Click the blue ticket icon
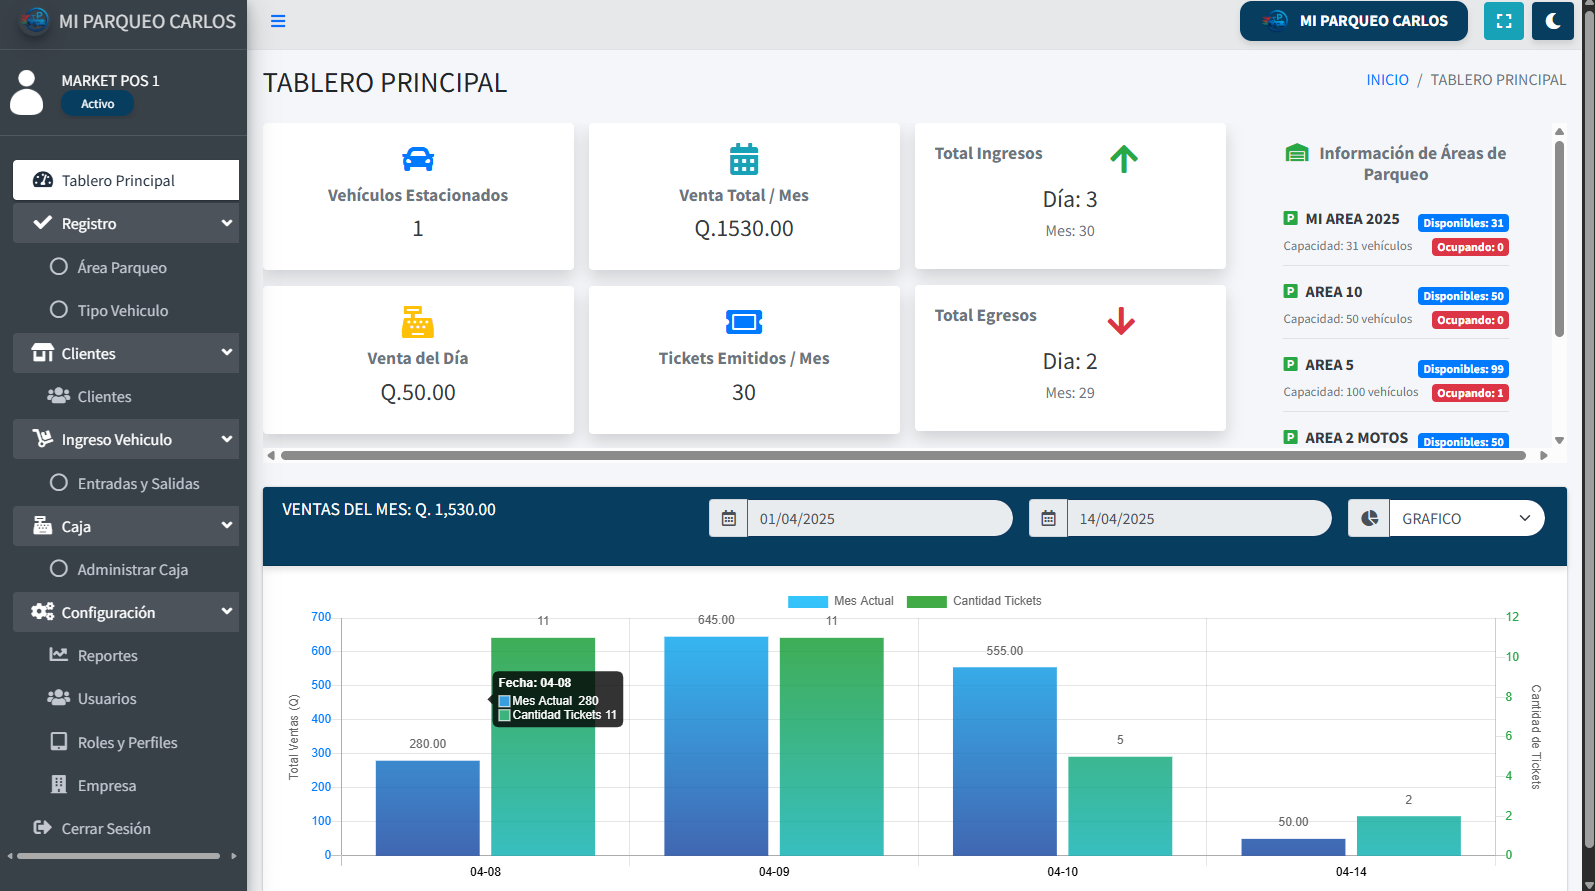Viewport: 1595px width, 891px height. [x=743, y=322]
